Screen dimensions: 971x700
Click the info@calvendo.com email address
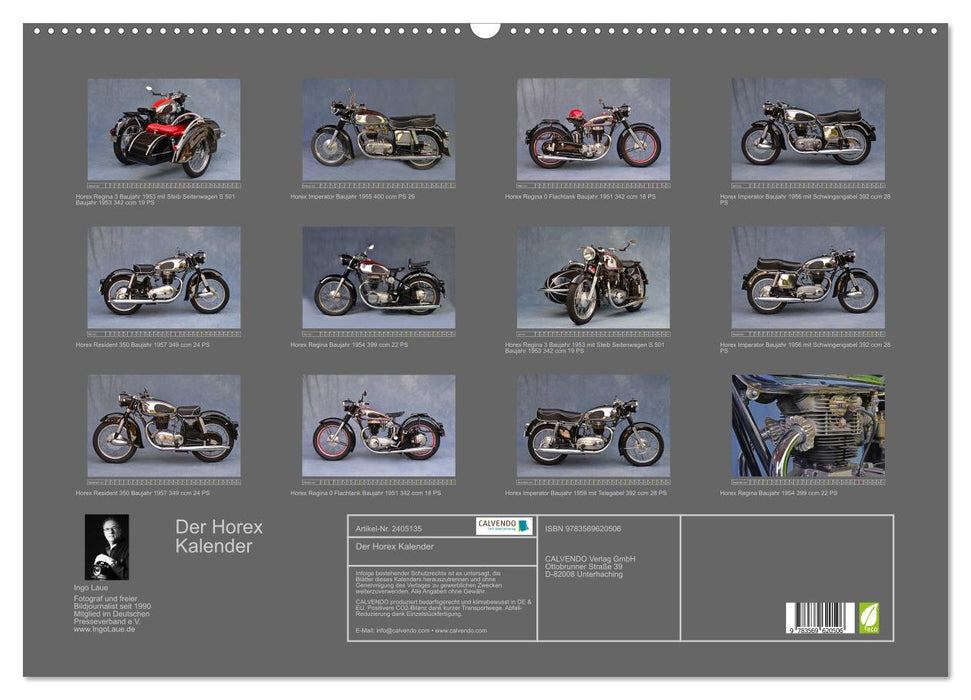(403, 631)
